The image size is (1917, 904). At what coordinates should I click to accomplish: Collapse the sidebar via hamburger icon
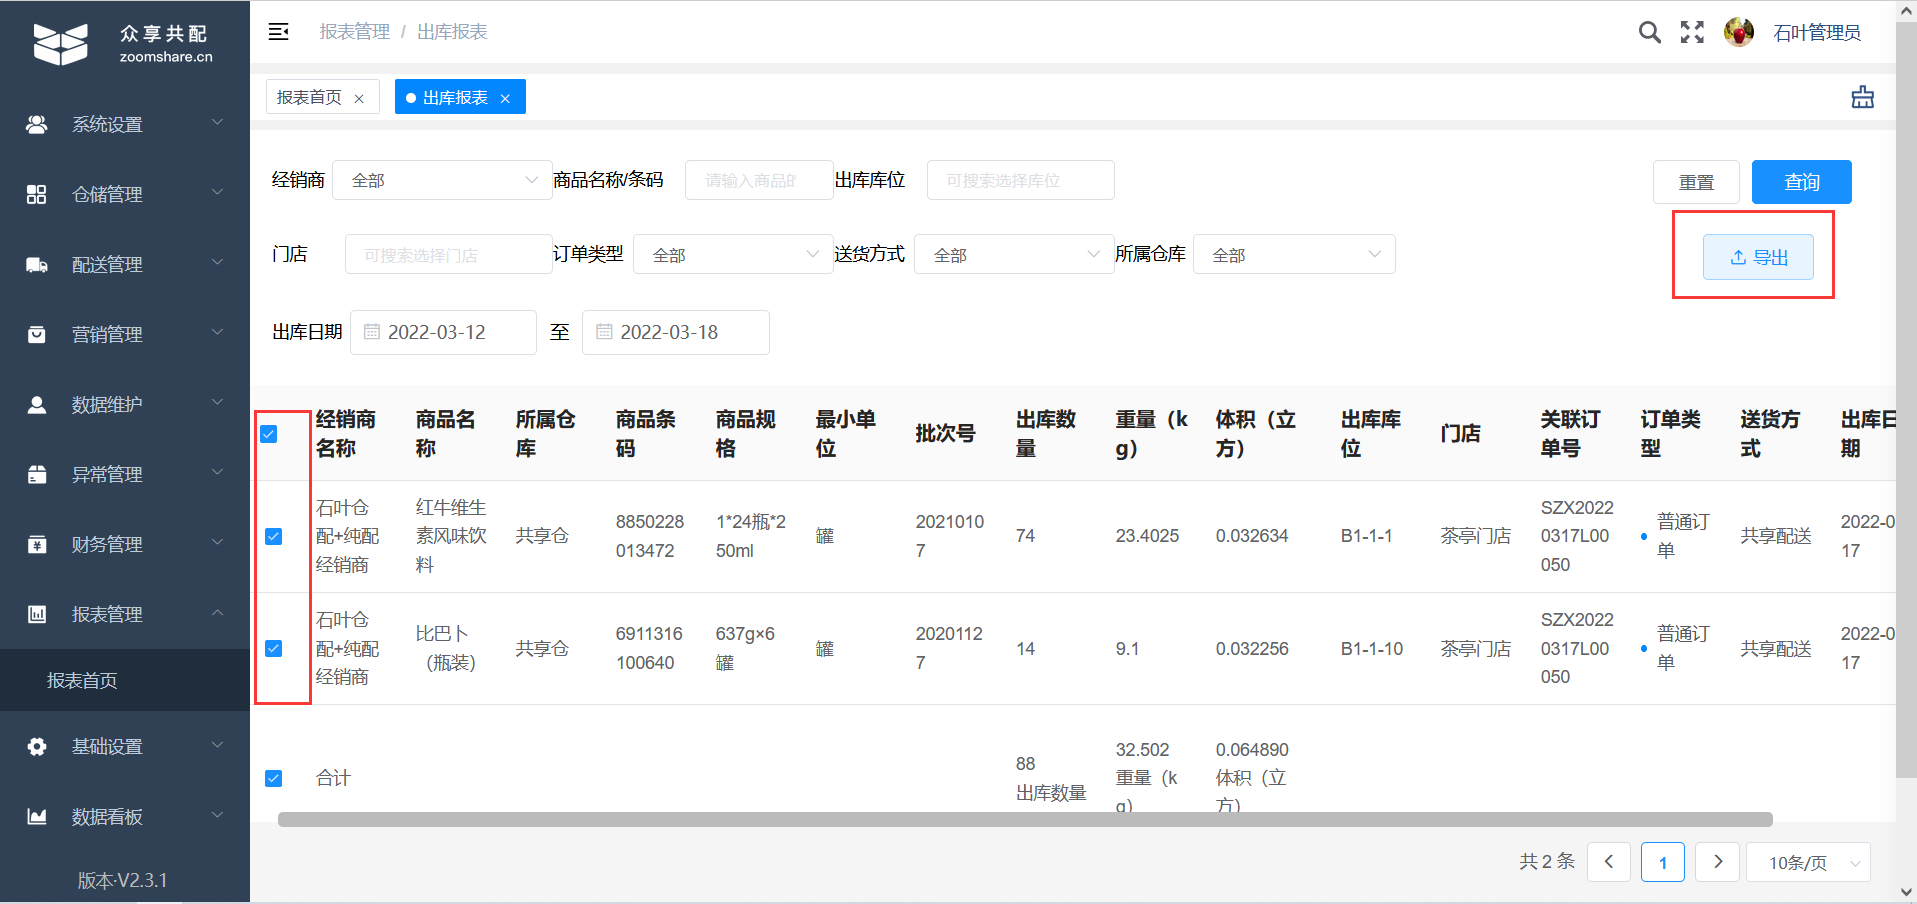(x=278, y=31)
